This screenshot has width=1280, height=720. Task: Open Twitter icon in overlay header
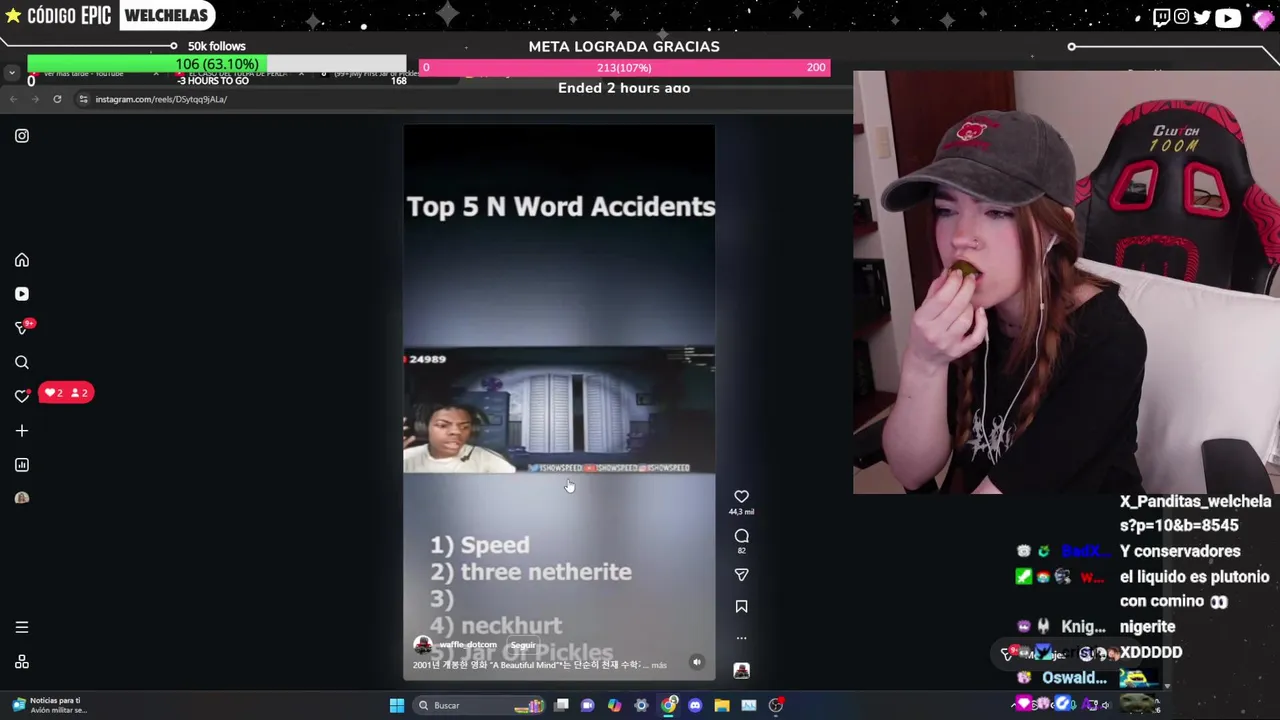coord(1202,16)
